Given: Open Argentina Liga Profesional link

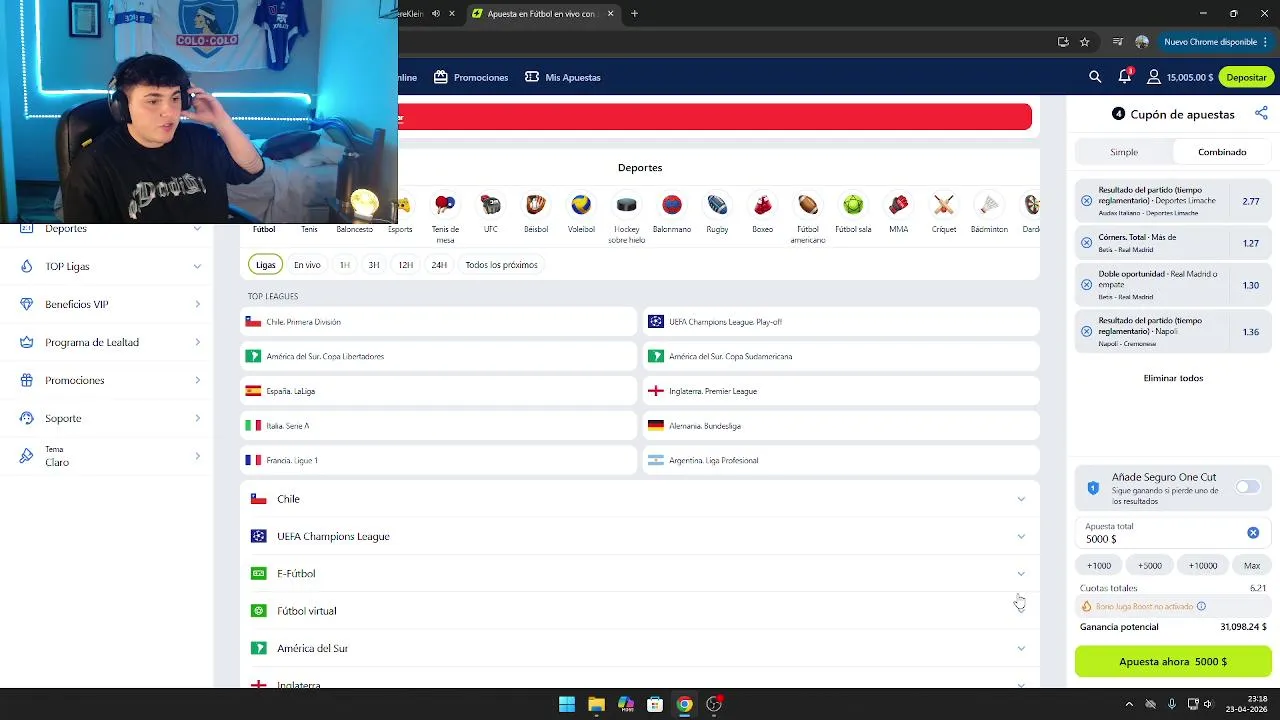Looking at the screenshot, I should tap(841, 460).
